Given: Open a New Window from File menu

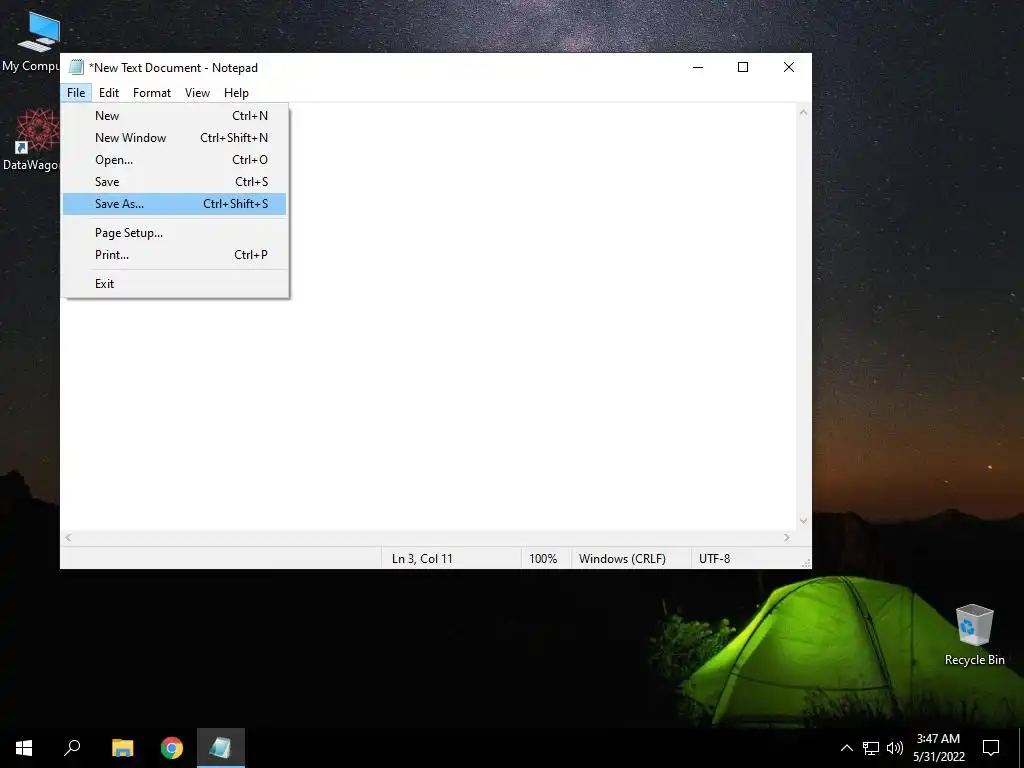Looking at the screenshot, I should 174,138.
